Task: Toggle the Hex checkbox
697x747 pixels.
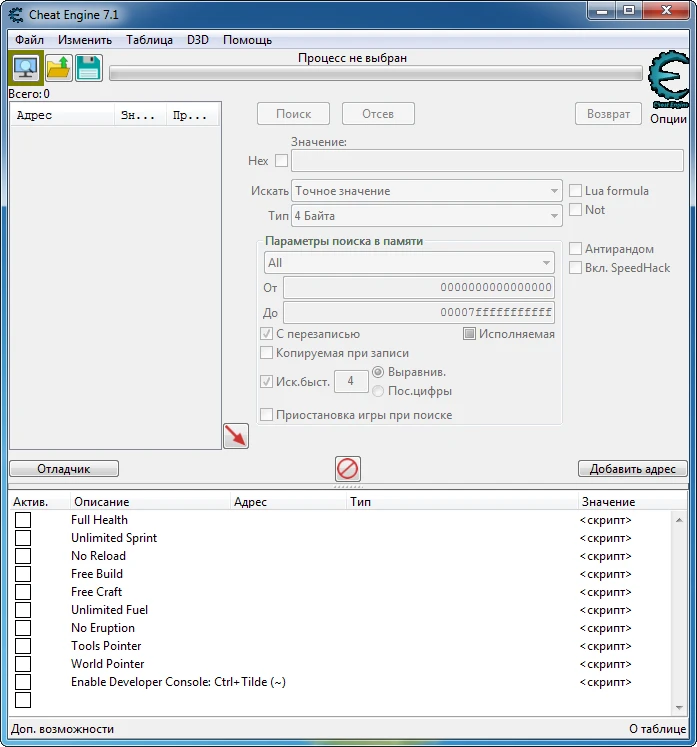Action: point(282,161)
